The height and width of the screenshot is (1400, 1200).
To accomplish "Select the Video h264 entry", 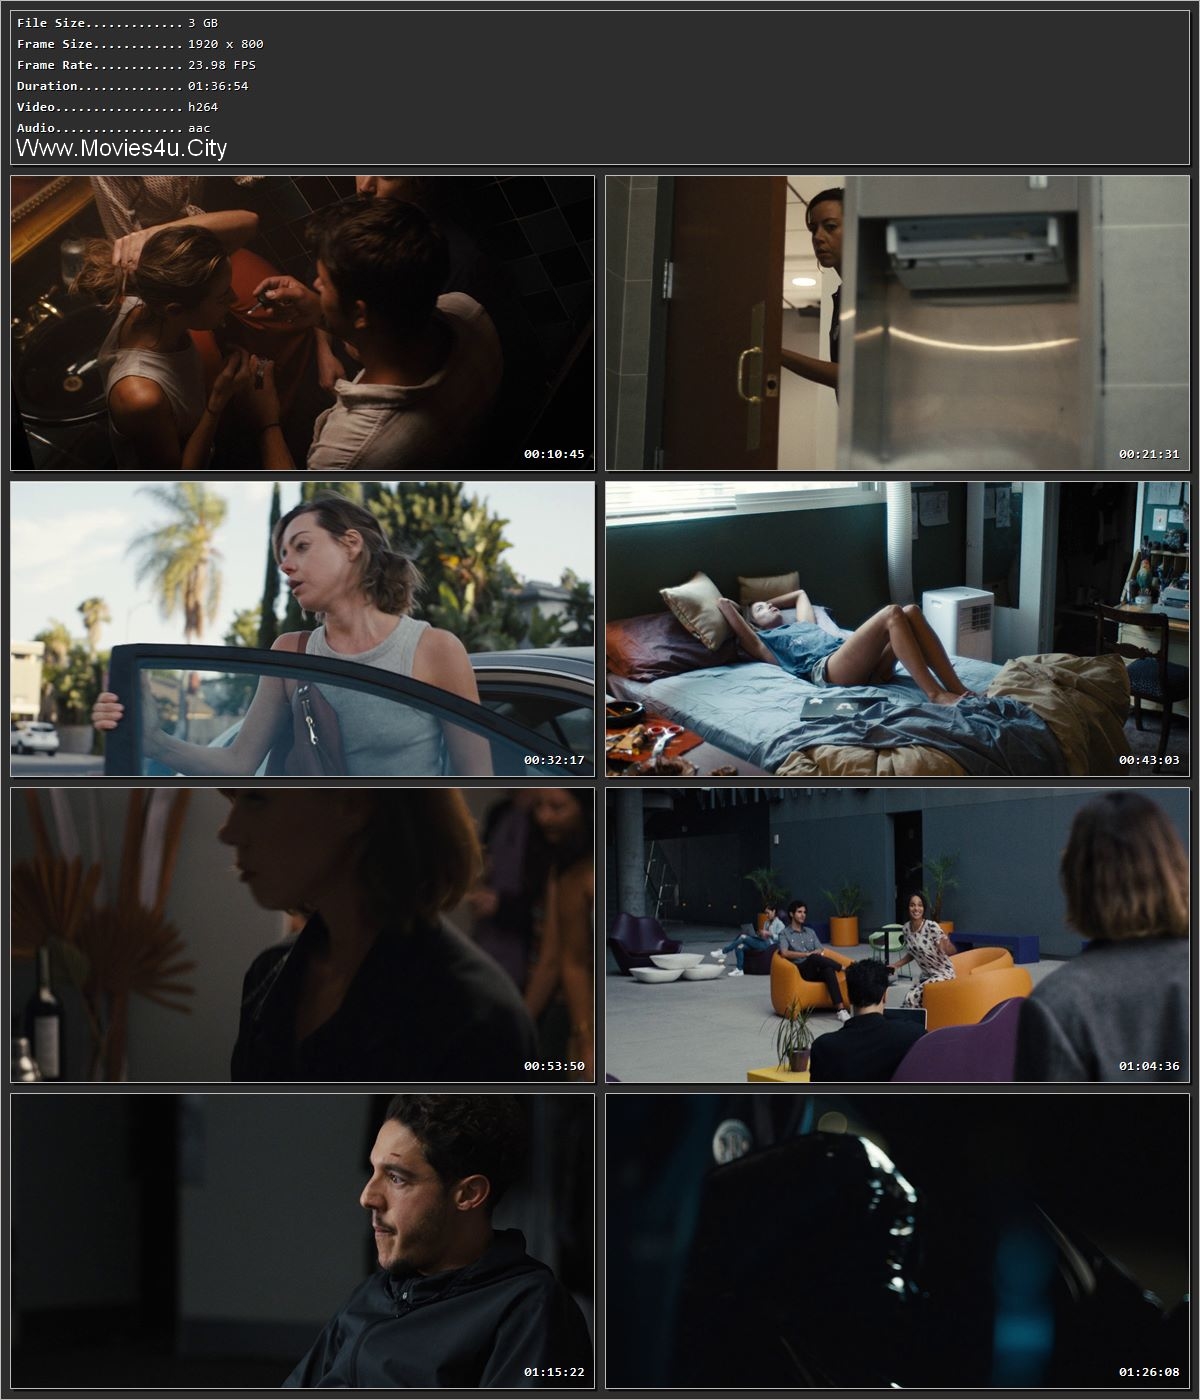I will point(110,106).
